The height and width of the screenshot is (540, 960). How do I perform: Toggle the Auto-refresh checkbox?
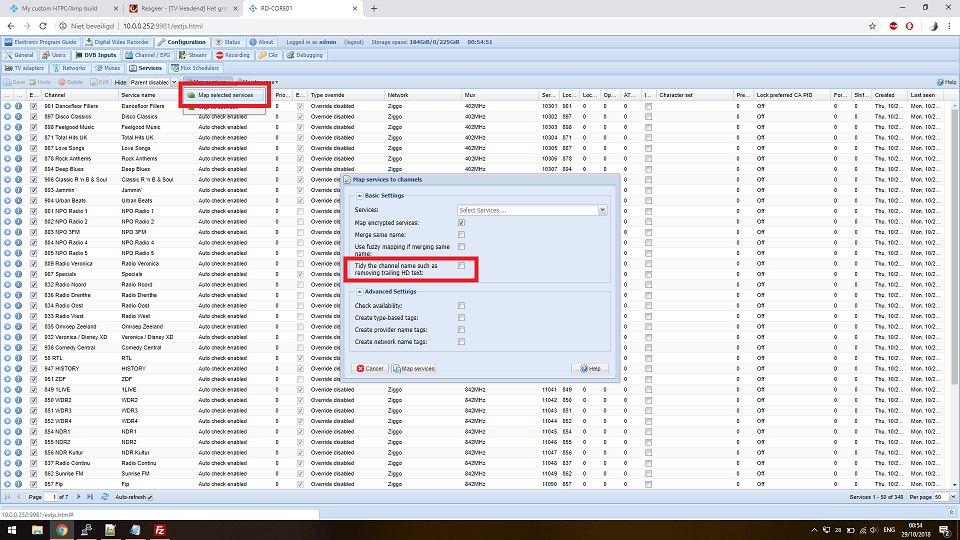click(150, 497)
